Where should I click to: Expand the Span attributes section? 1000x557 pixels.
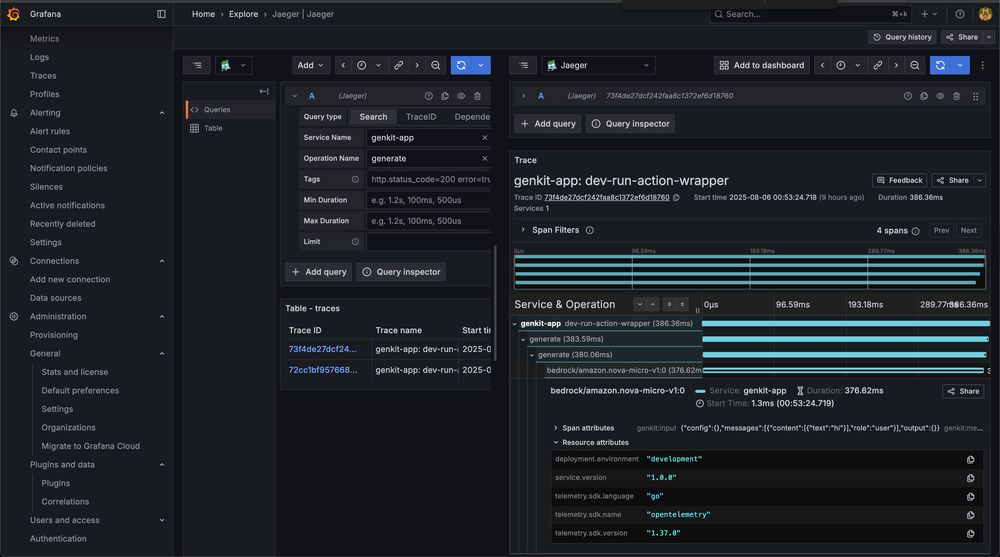coord(555,428)
